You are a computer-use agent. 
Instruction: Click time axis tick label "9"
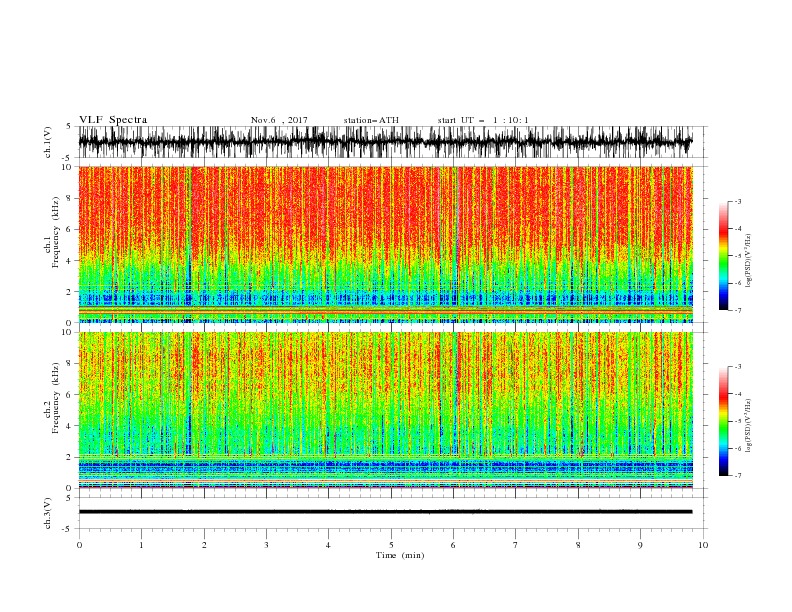click(640, 545)
